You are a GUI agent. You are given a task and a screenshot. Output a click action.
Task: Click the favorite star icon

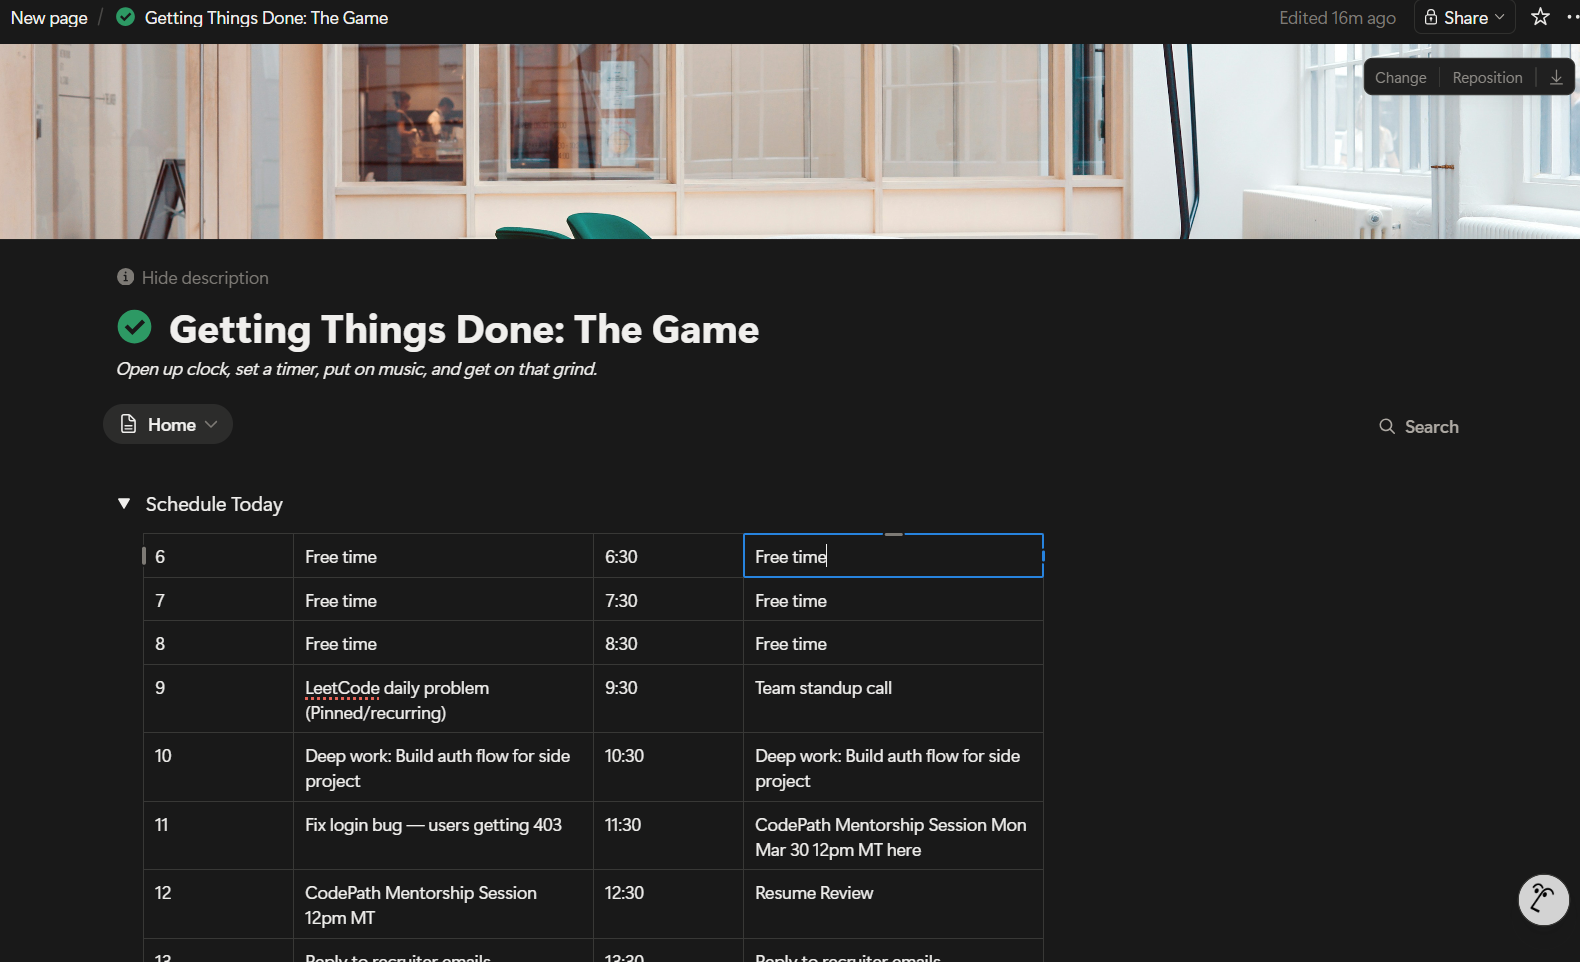tap(1540, 17)
